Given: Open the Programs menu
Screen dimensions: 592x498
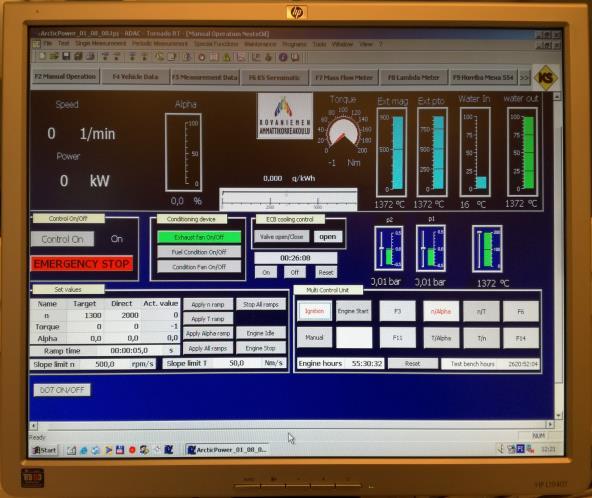Looking at the screenshot, I should click(x=294, y=44).
